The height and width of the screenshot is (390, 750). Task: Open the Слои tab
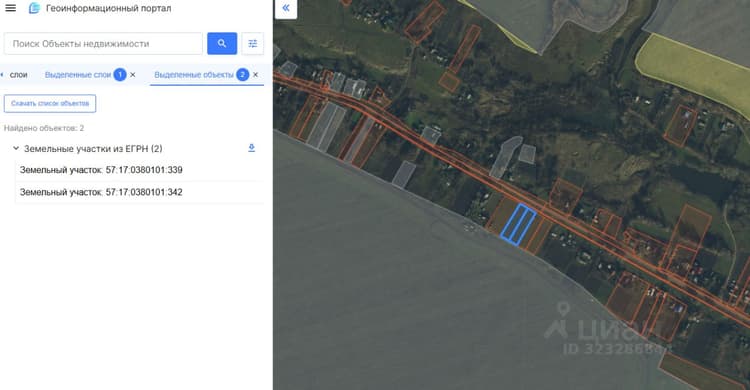pyautogui.click(x=18, y=75)
